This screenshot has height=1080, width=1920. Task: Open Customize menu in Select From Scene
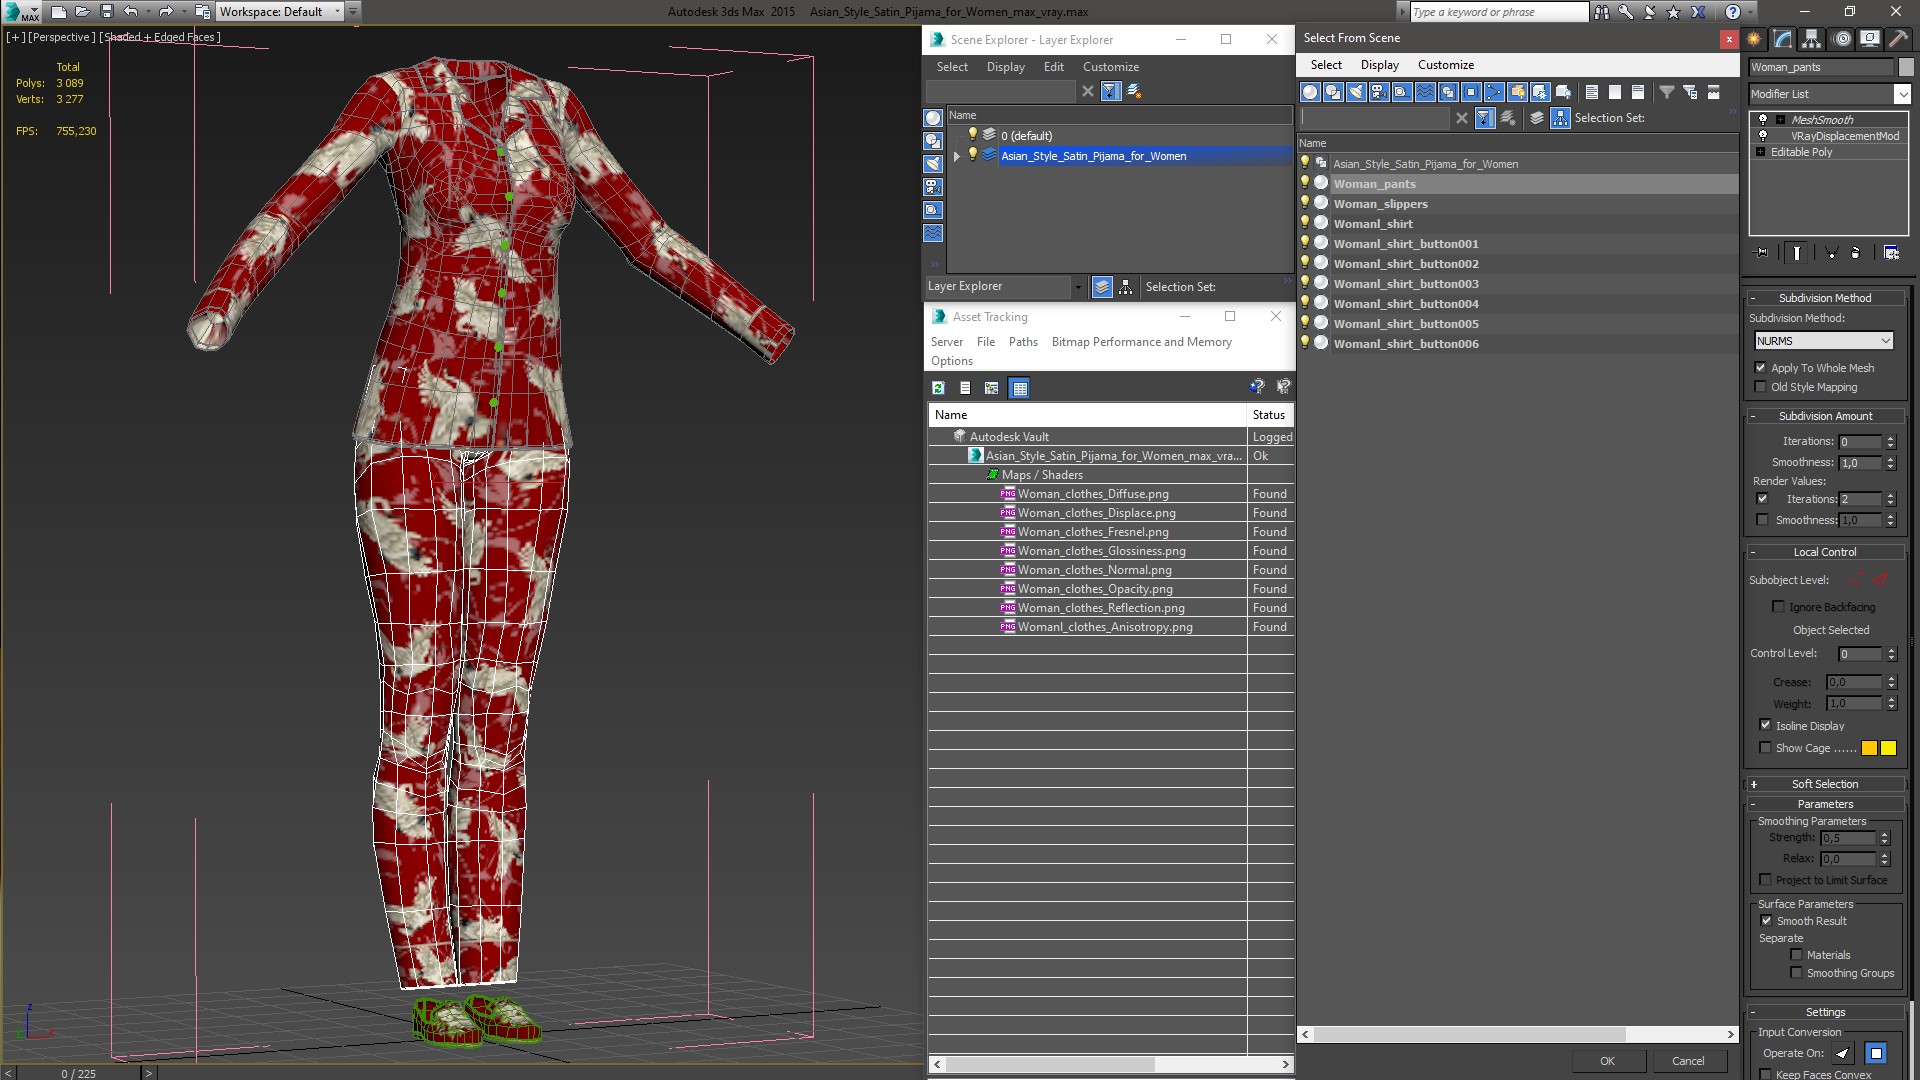tap(1446, 65)
